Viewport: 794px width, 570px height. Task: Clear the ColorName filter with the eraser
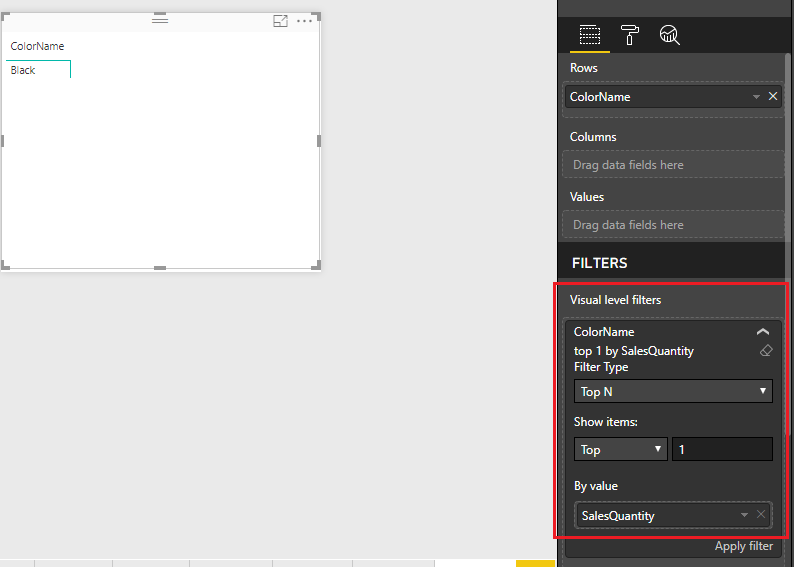(x=766, y=350)
